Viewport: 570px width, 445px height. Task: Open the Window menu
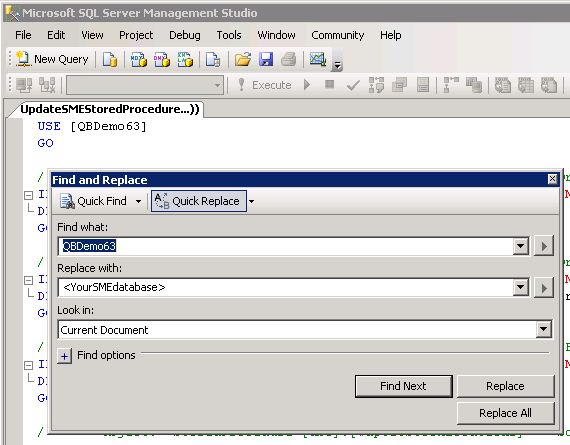click(x=276, y=35)
